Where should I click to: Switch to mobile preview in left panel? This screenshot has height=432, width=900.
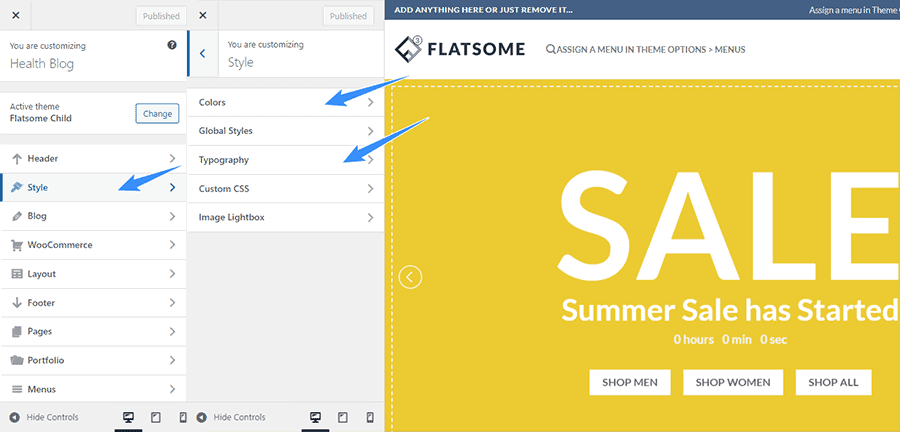click(182, 417)
